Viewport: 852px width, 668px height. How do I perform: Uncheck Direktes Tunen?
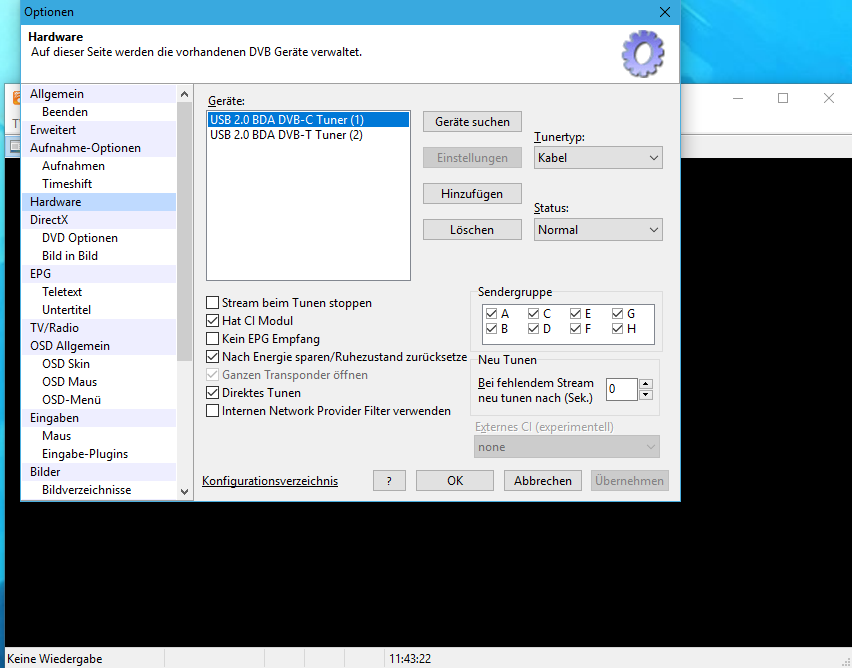coord(212,392)
